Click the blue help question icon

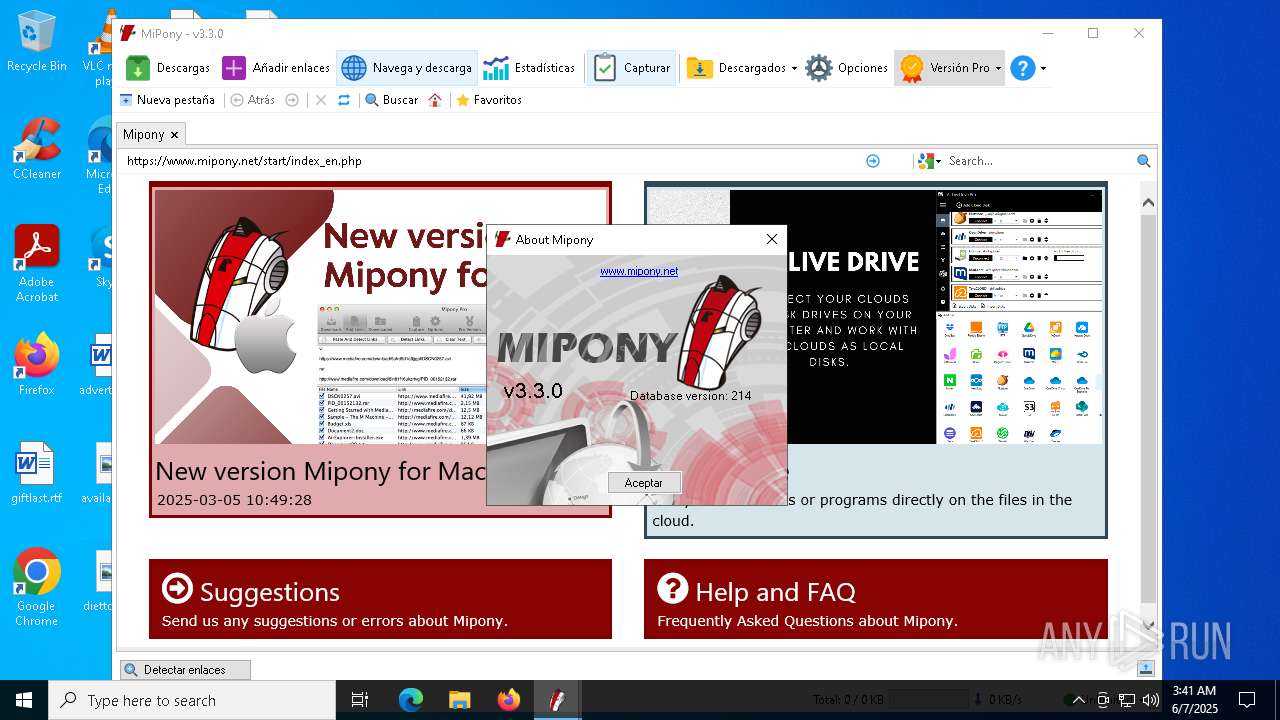tap(1022, 68)
